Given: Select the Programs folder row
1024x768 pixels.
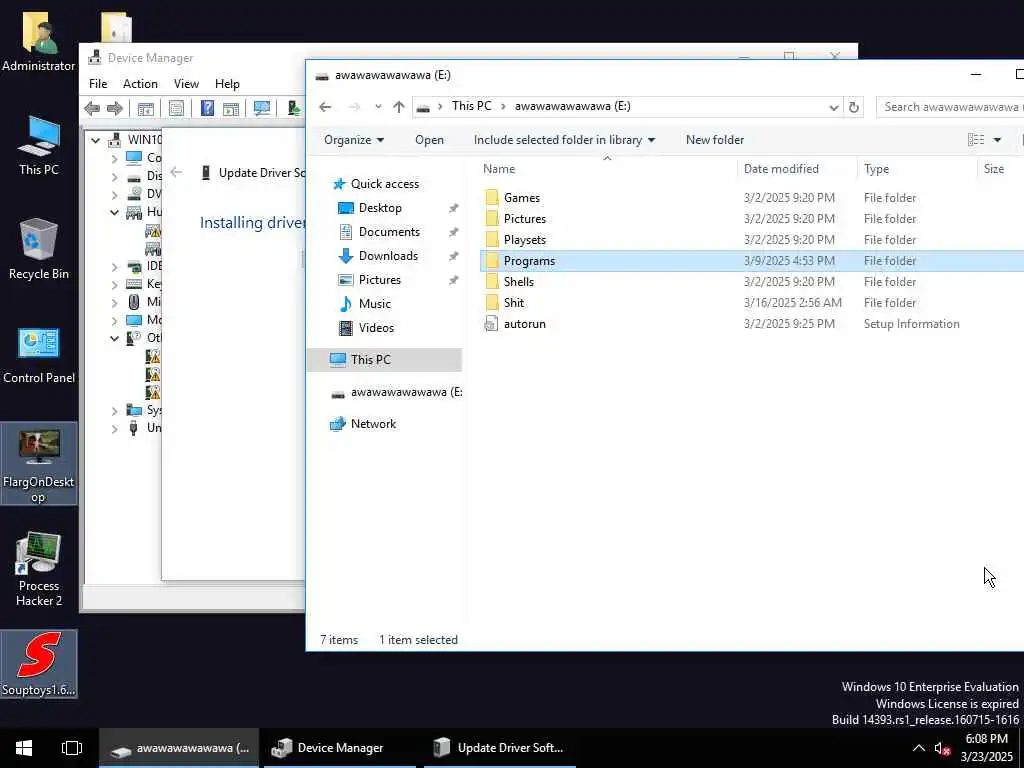Looking at the screenshot, I should click(752, 261).
